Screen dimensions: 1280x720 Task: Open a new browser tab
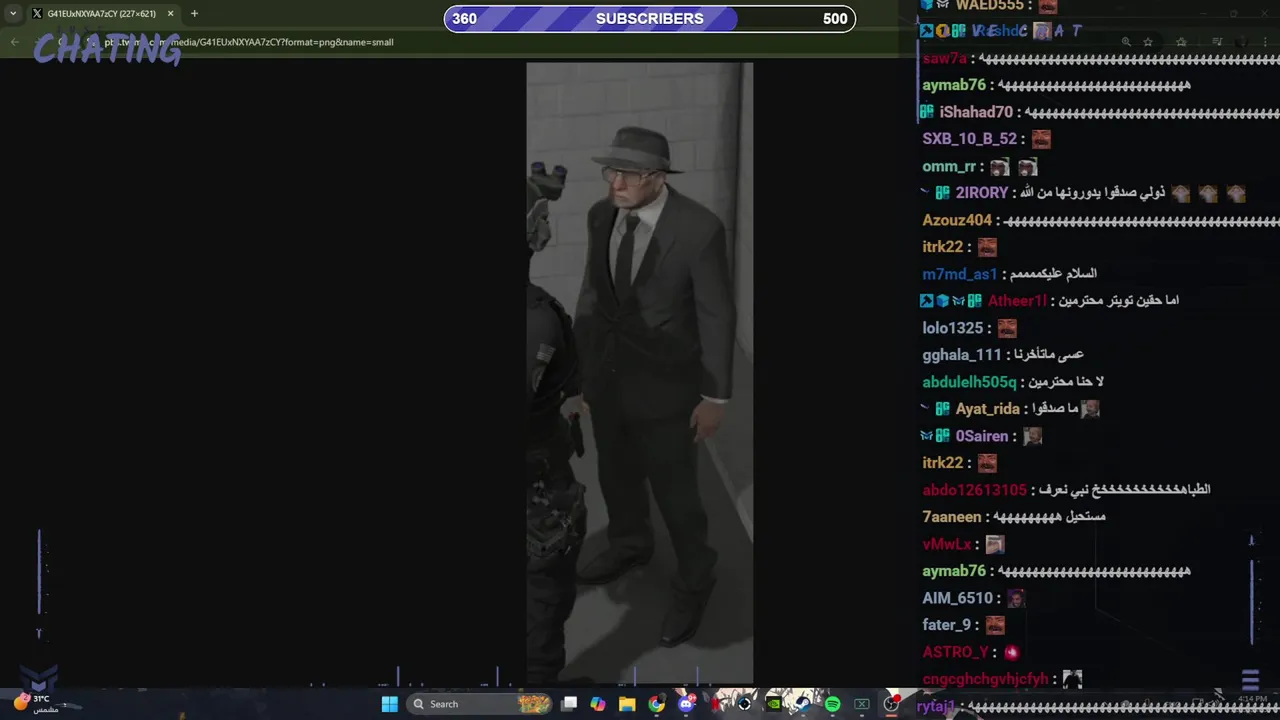(194, 14)
